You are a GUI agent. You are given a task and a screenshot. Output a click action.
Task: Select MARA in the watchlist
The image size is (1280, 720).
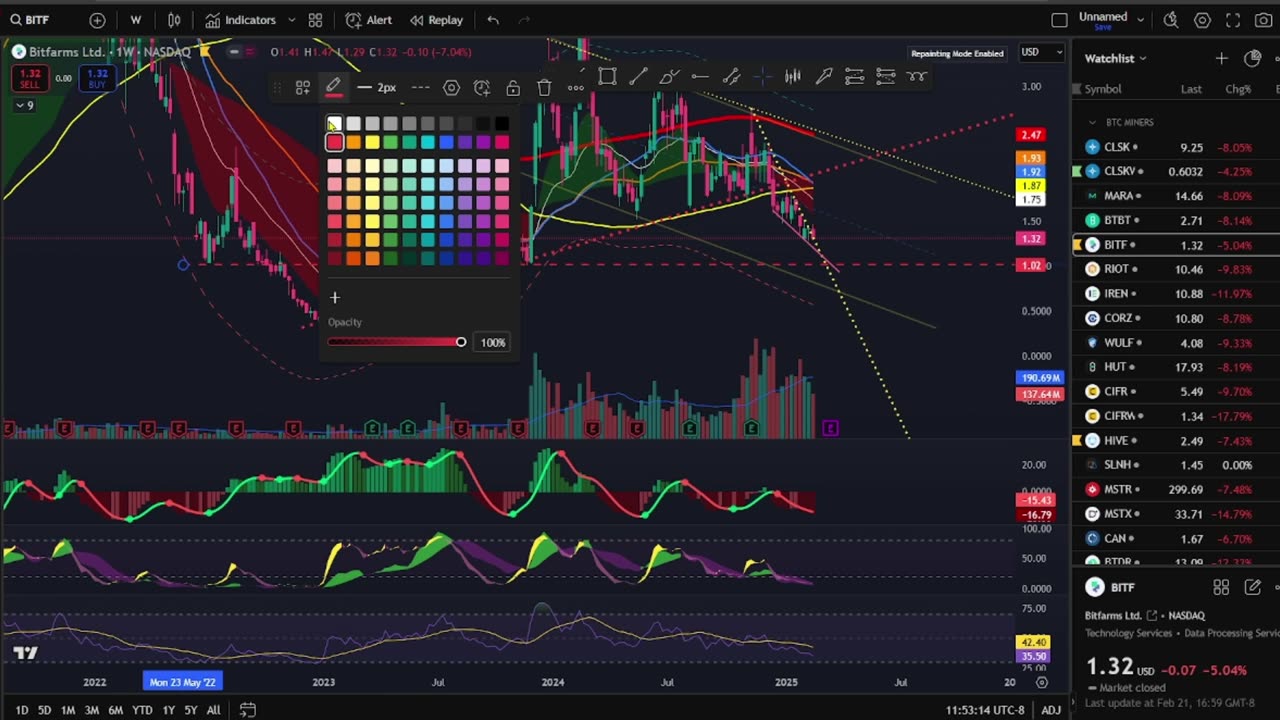tap(1176, 196)
